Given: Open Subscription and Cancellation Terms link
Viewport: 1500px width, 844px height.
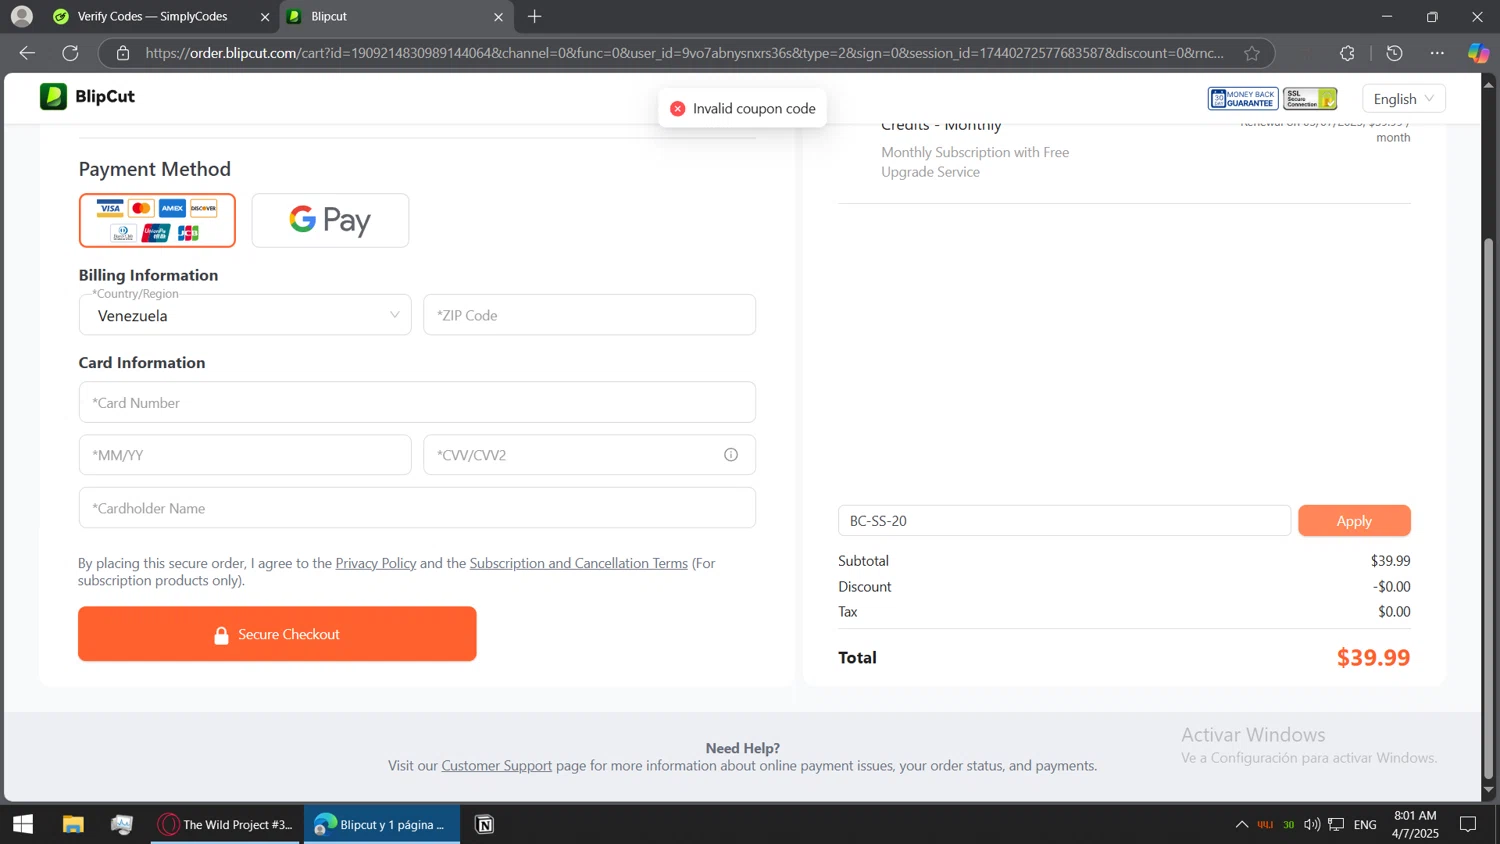Looking at the screenshot, I should click(x=579, y=563).
